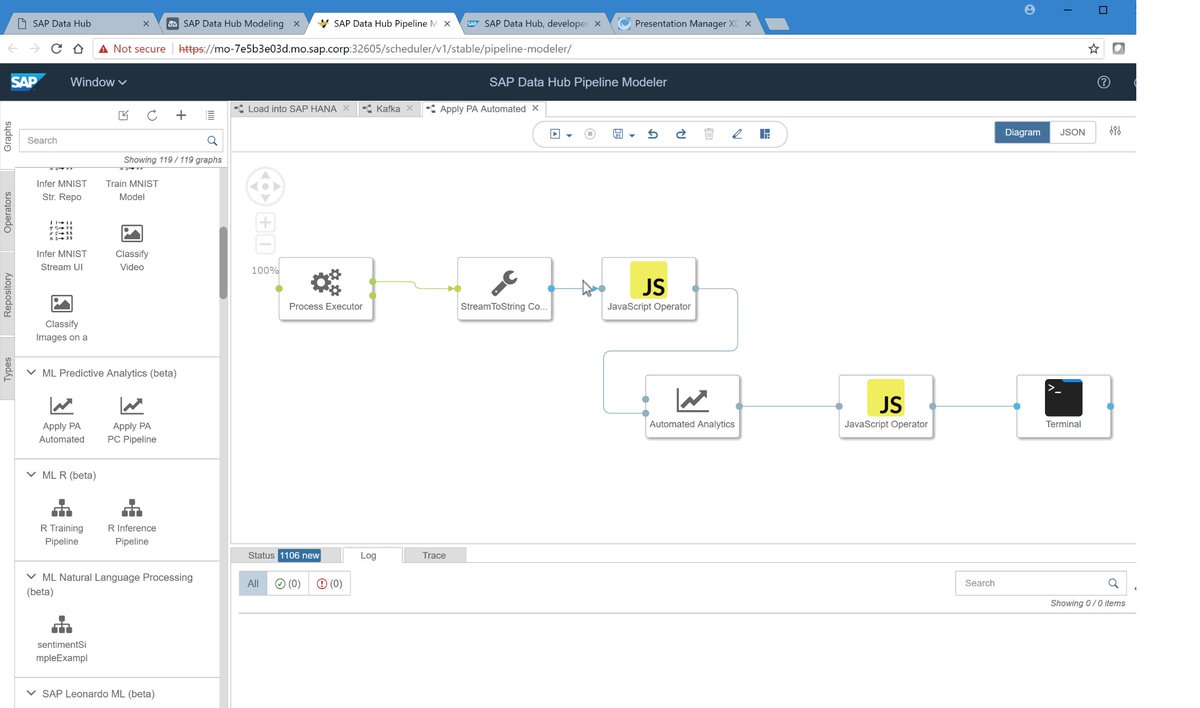
Task: Select Classify Images graph
Action: pyautogui.click(x=61, y=317)
